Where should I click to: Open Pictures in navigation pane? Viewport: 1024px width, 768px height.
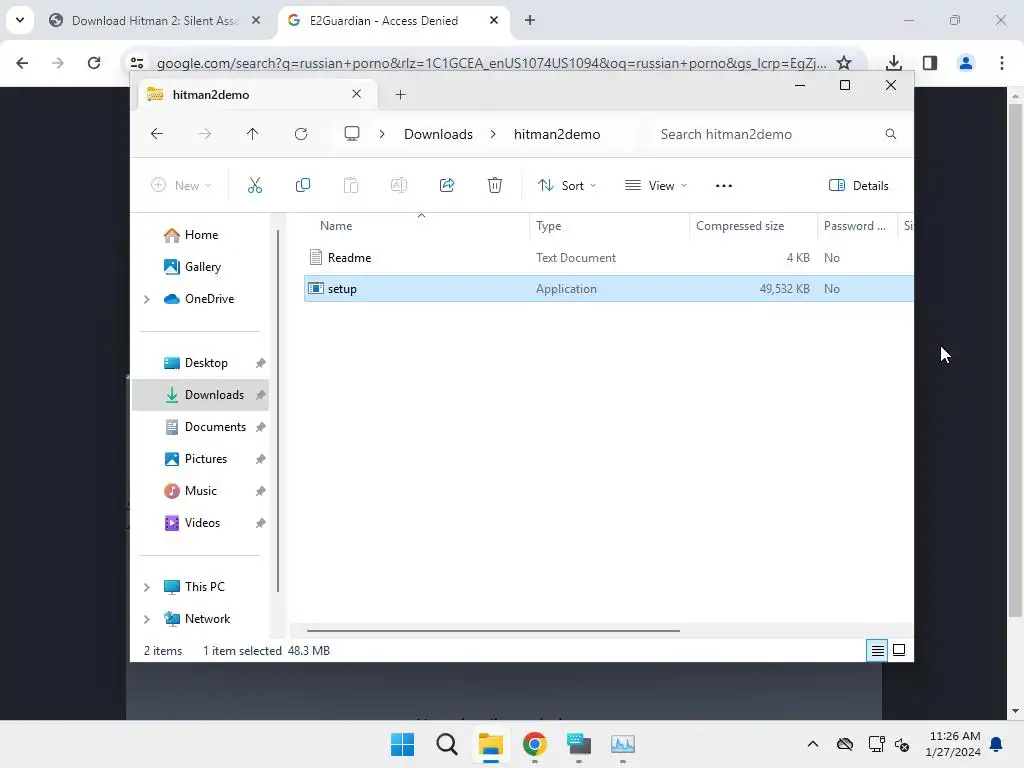(x=206, y=459)
